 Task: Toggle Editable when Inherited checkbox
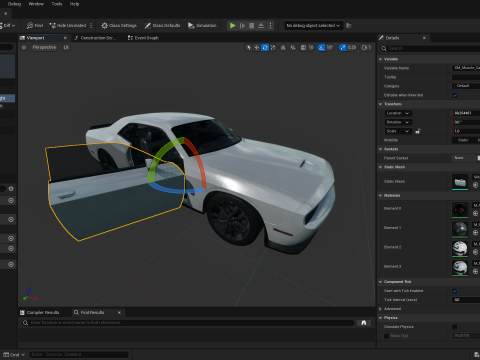click(455, 95)
